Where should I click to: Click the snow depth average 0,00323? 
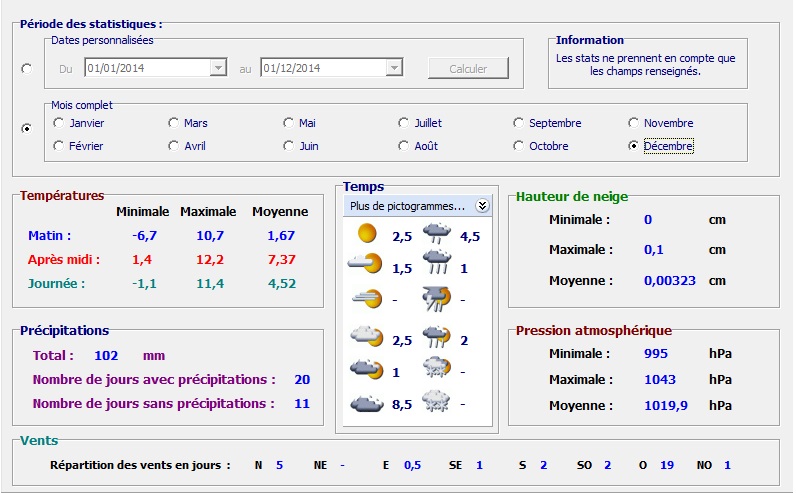670,280
